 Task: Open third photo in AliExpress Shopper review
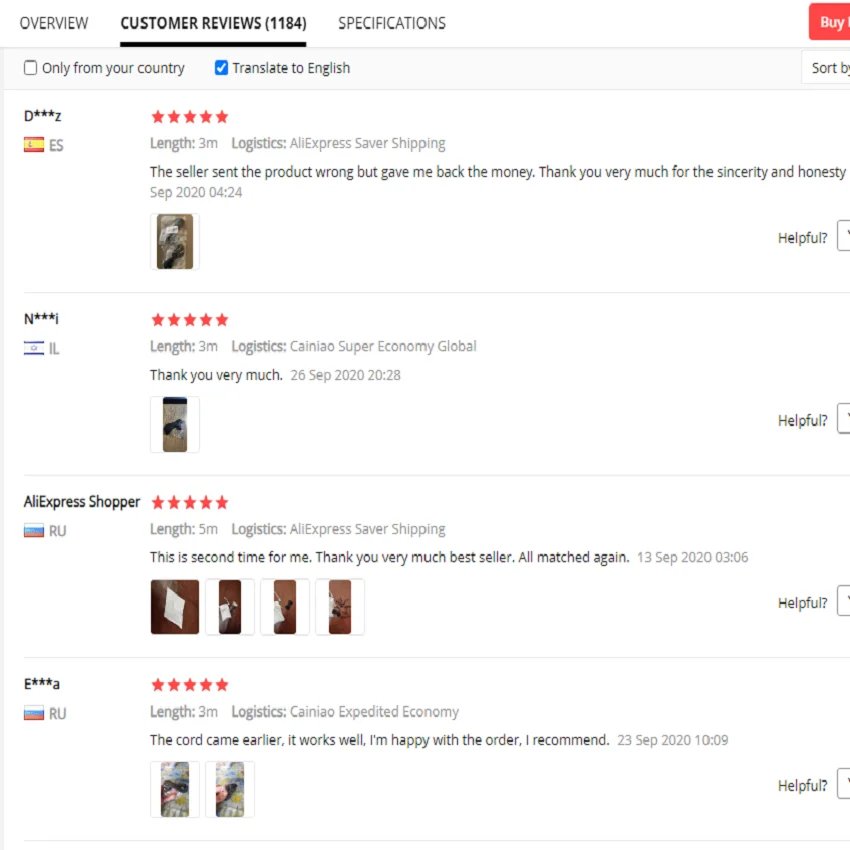click(x=285, y=607)
